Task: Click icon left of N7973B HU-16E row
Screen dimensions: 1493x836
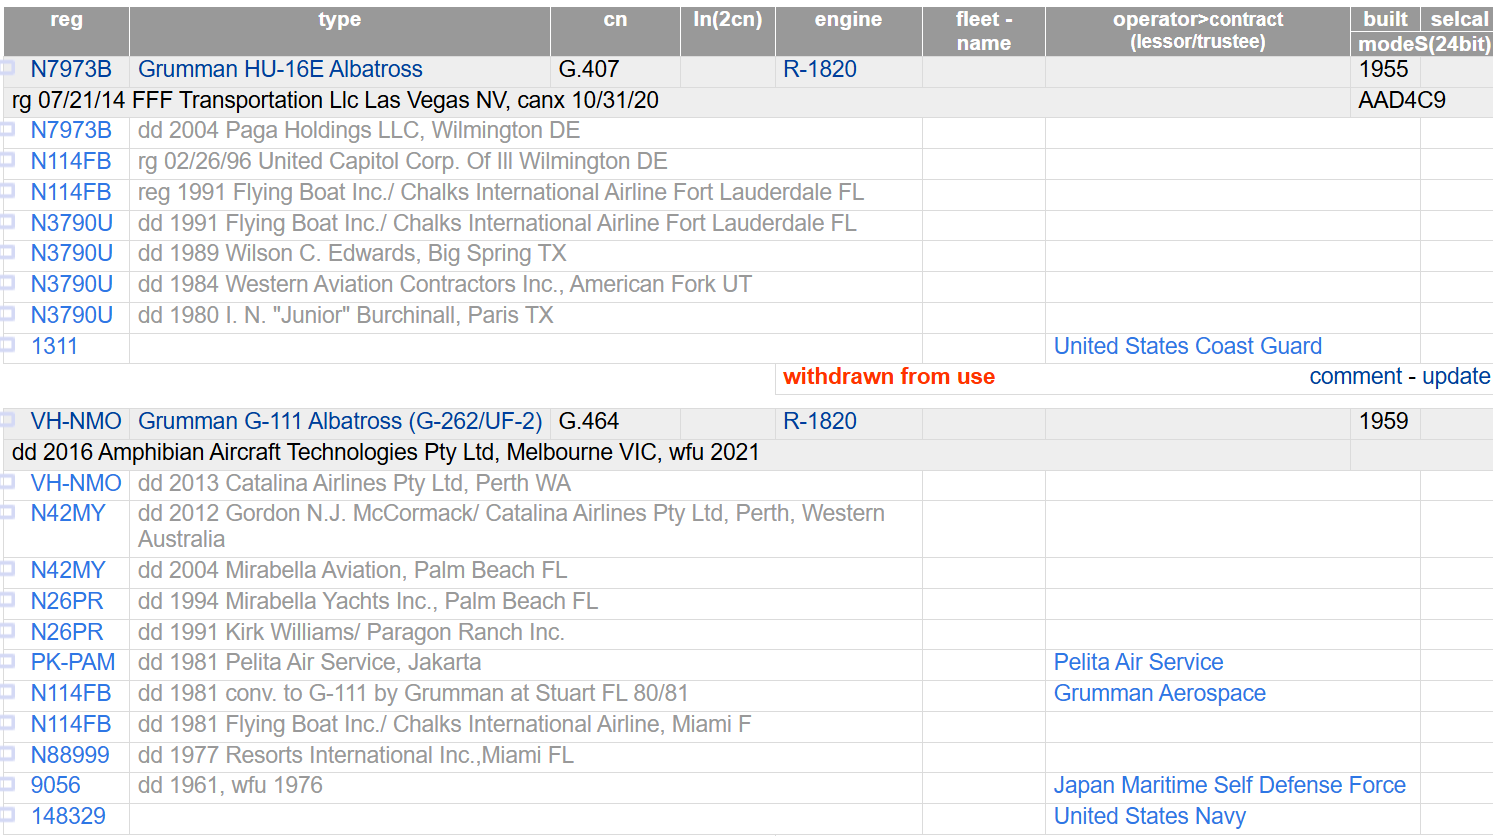Action: pos(7,68)
